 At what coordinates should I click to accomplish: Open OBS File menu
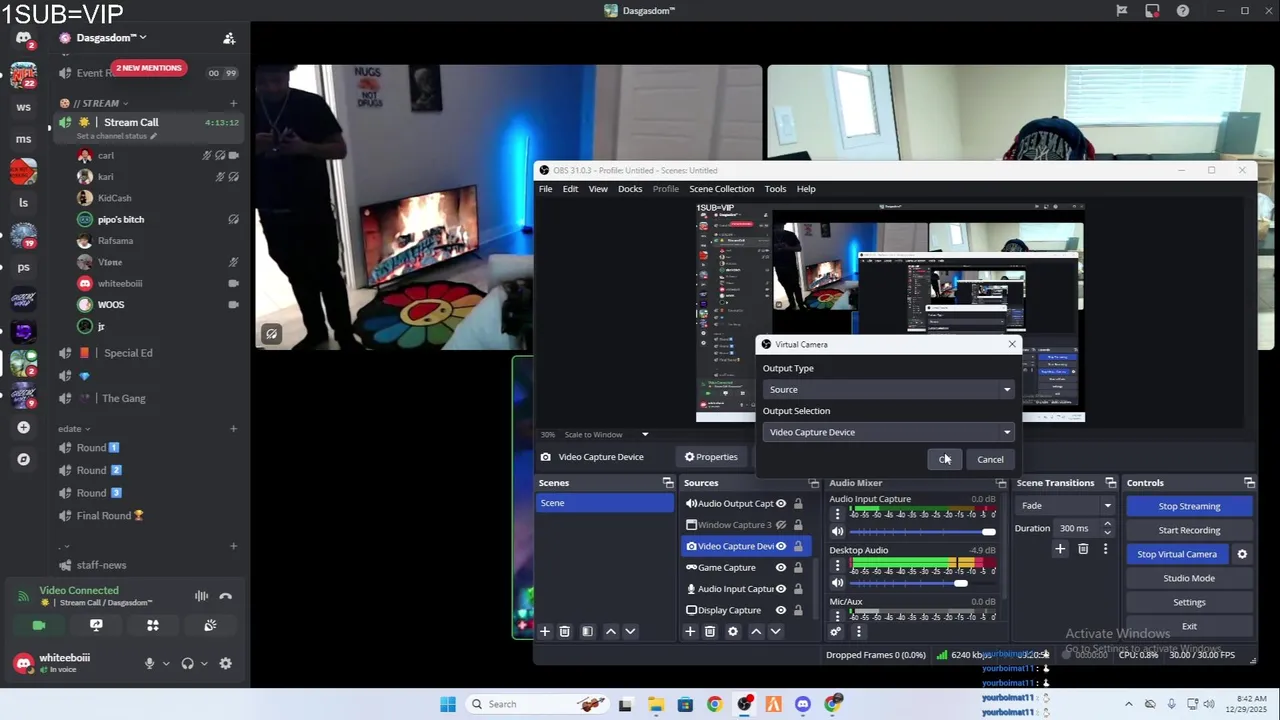(546, 189)
